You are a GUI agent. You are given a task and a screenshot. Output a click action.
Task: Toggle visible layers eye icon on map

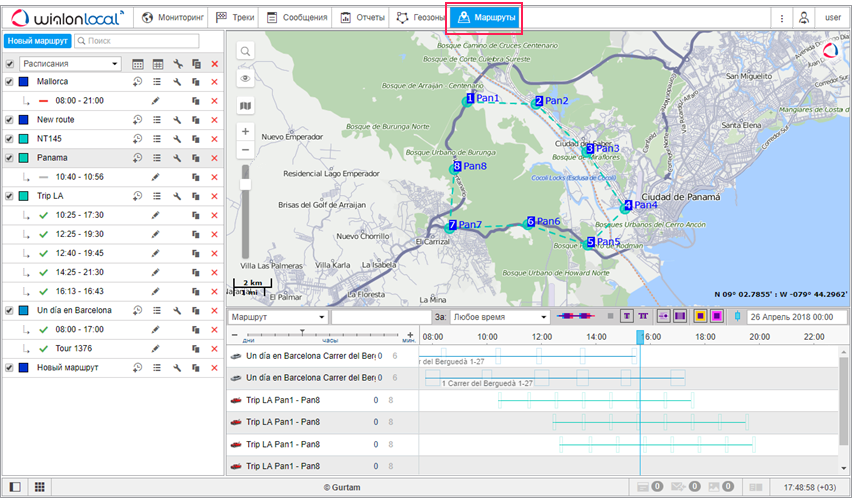click(x=245, y=78)
